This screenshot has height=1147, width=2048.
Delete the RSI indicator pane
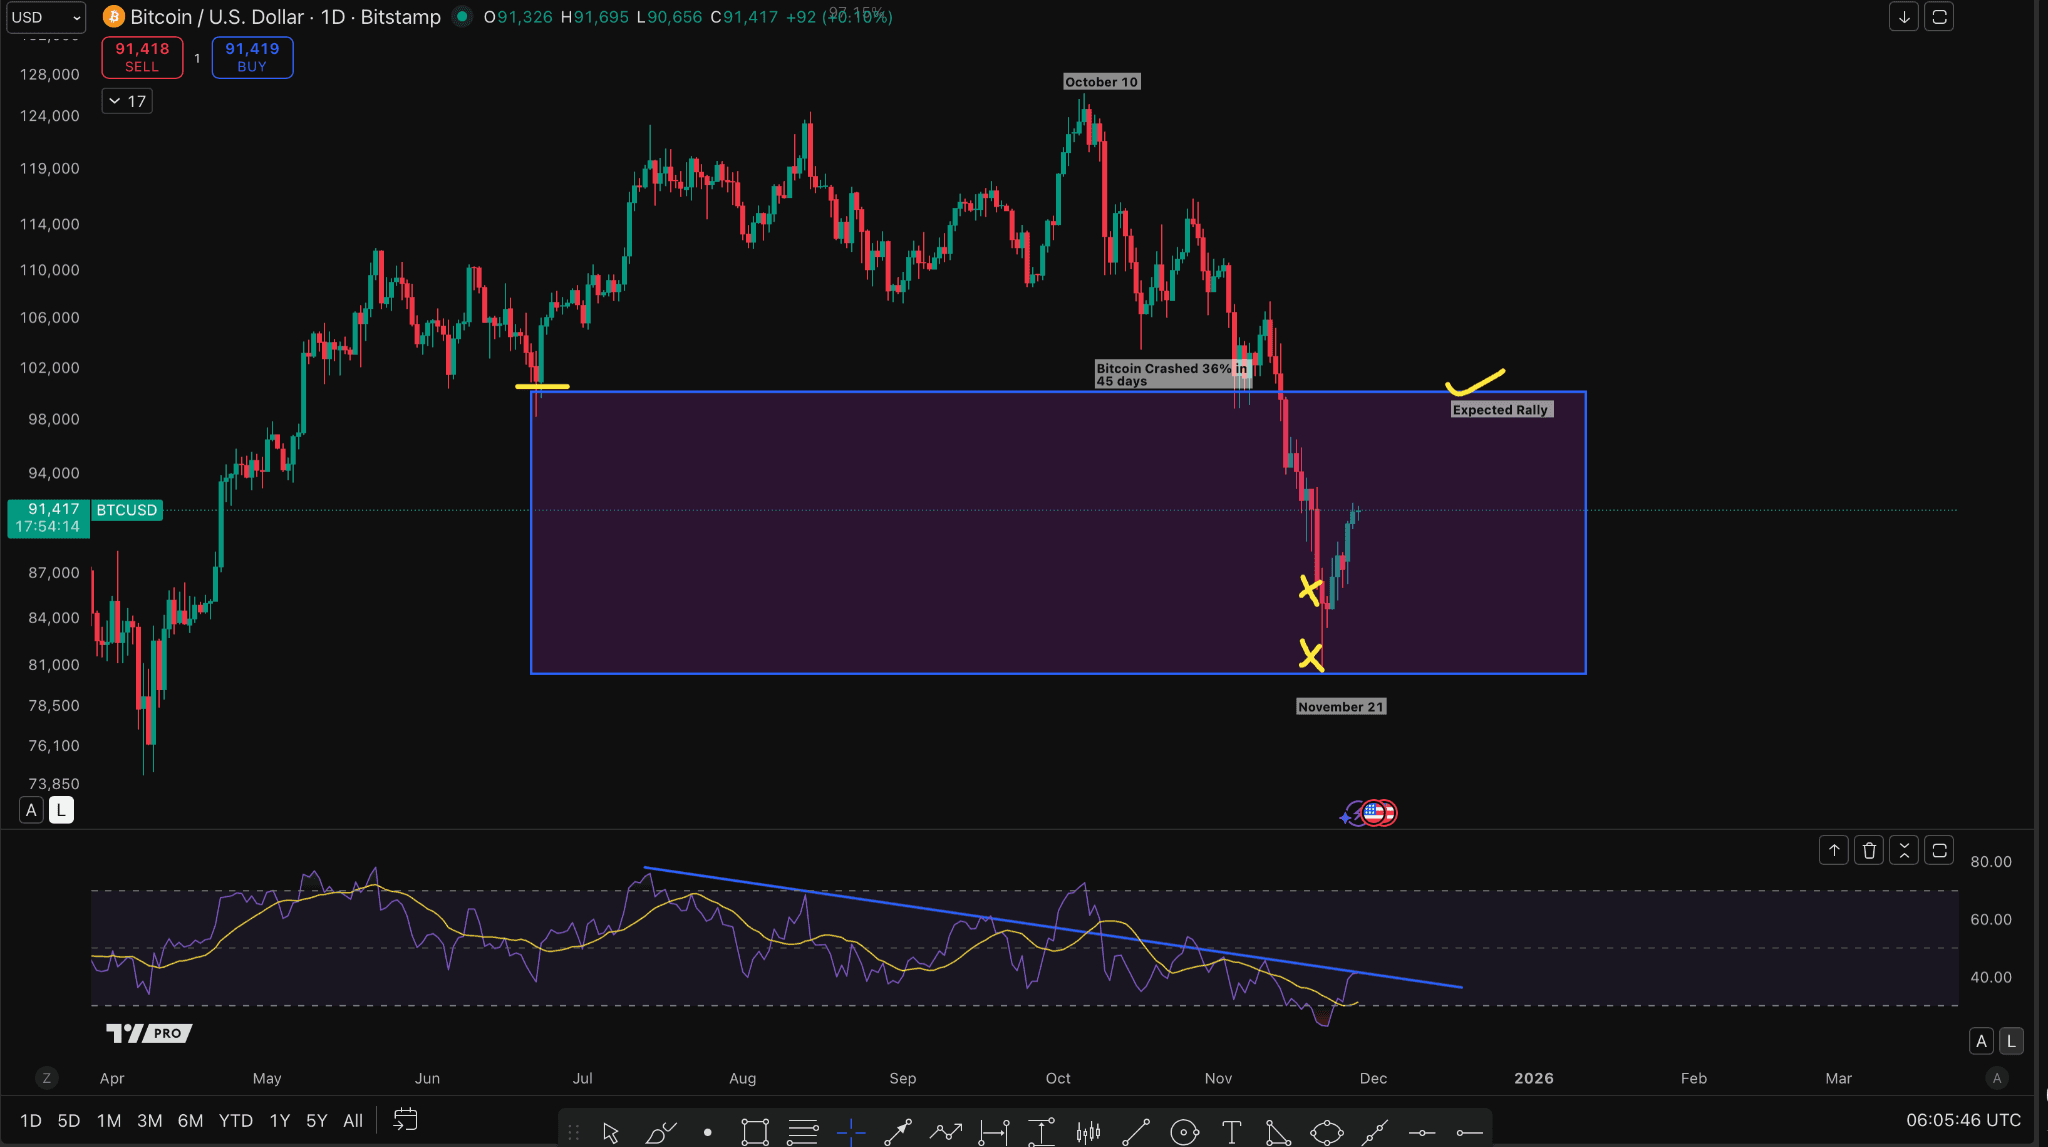1869,851
